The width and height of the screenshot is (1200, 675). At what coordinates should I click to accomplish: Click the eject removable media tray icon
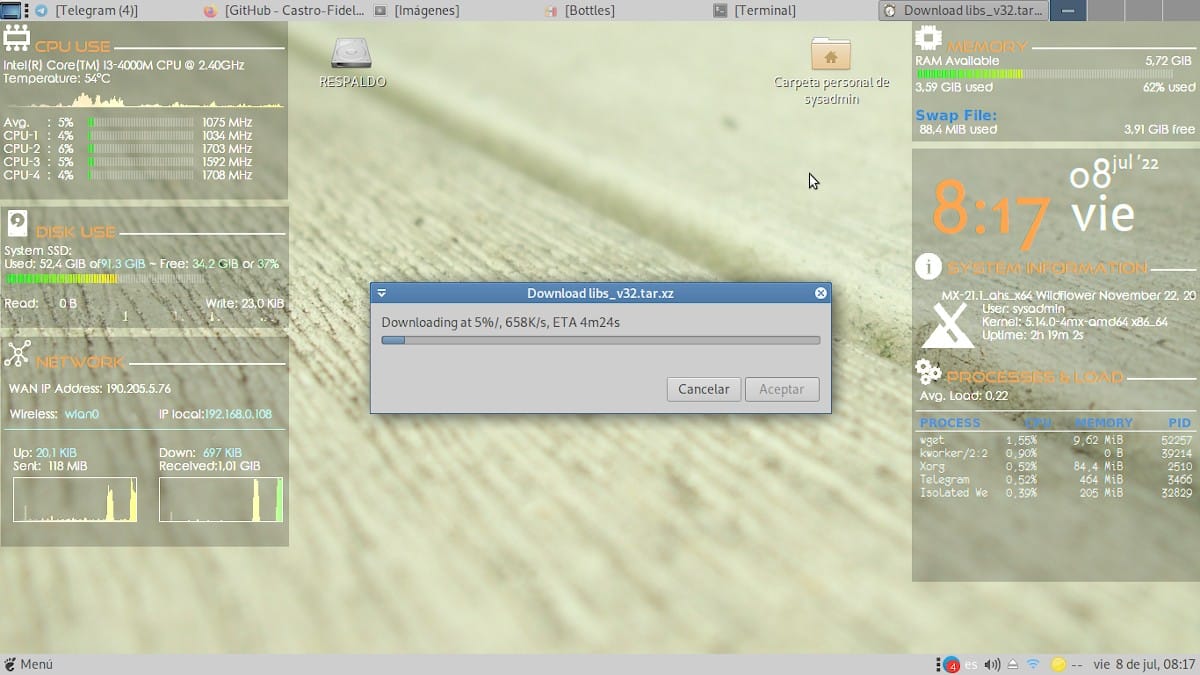[1013, 665]
